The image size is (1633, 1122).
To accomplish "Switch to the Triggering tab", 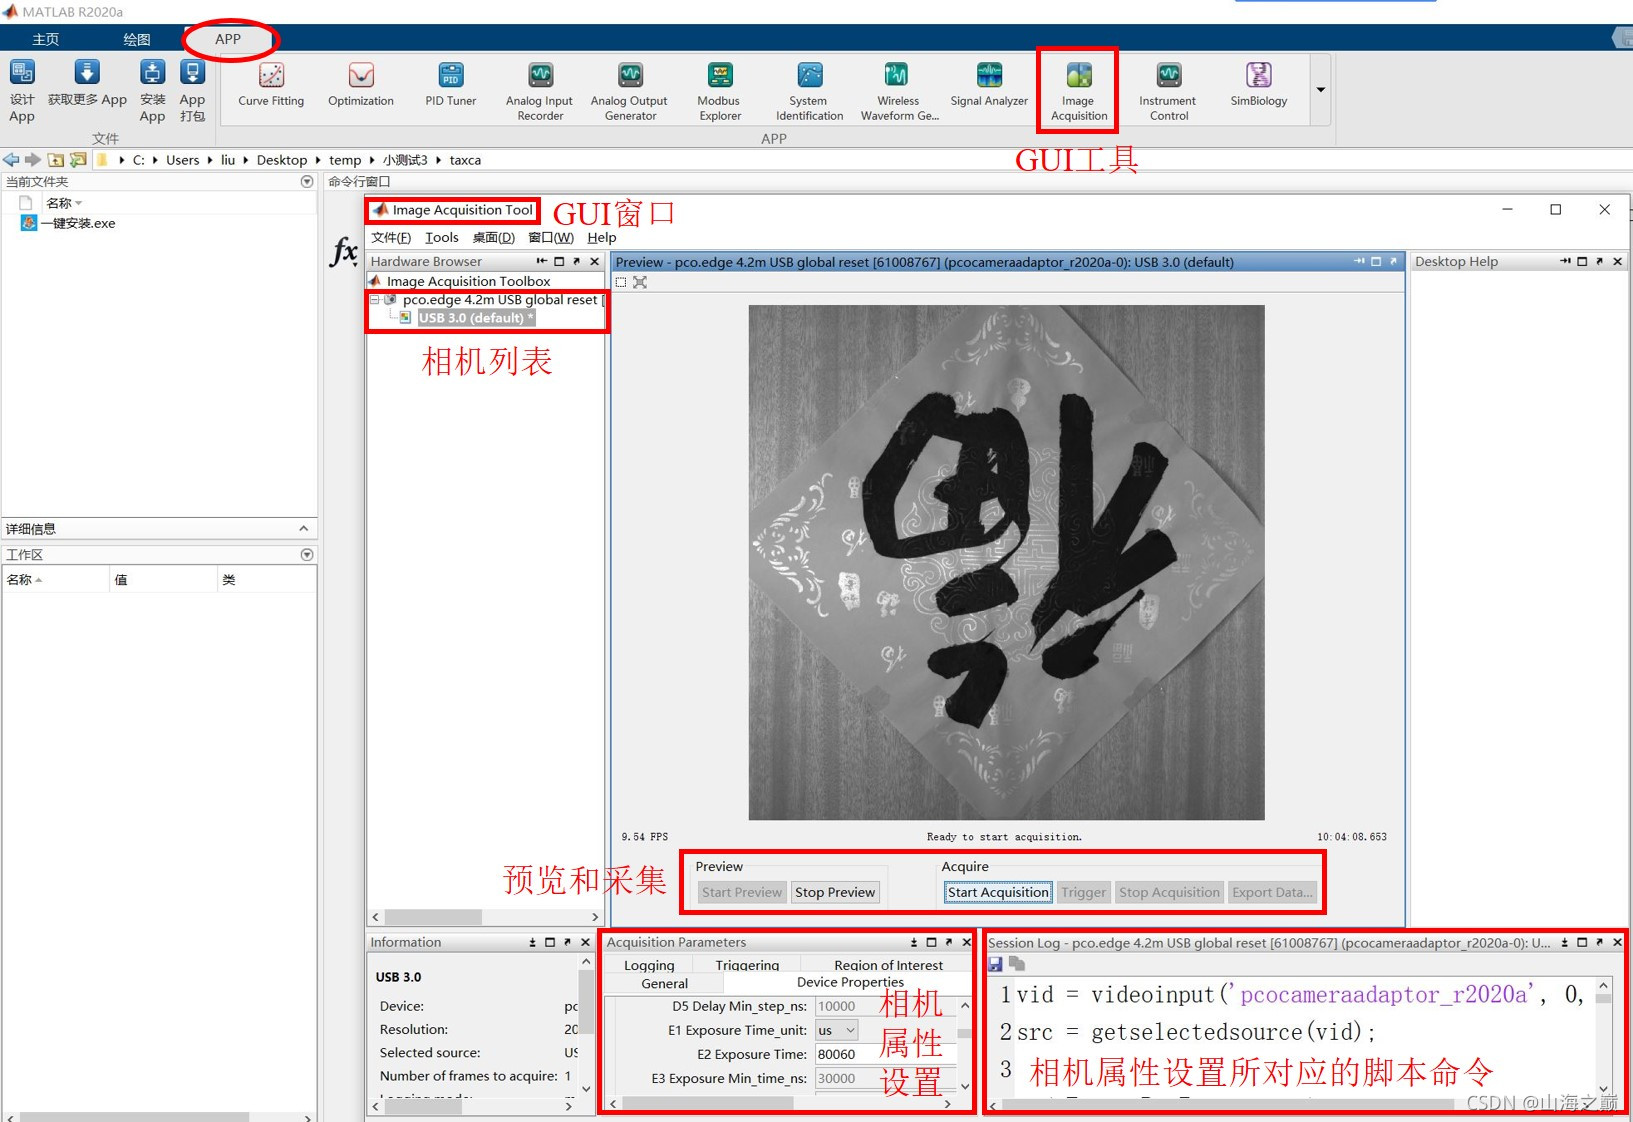I will point(746,964).
